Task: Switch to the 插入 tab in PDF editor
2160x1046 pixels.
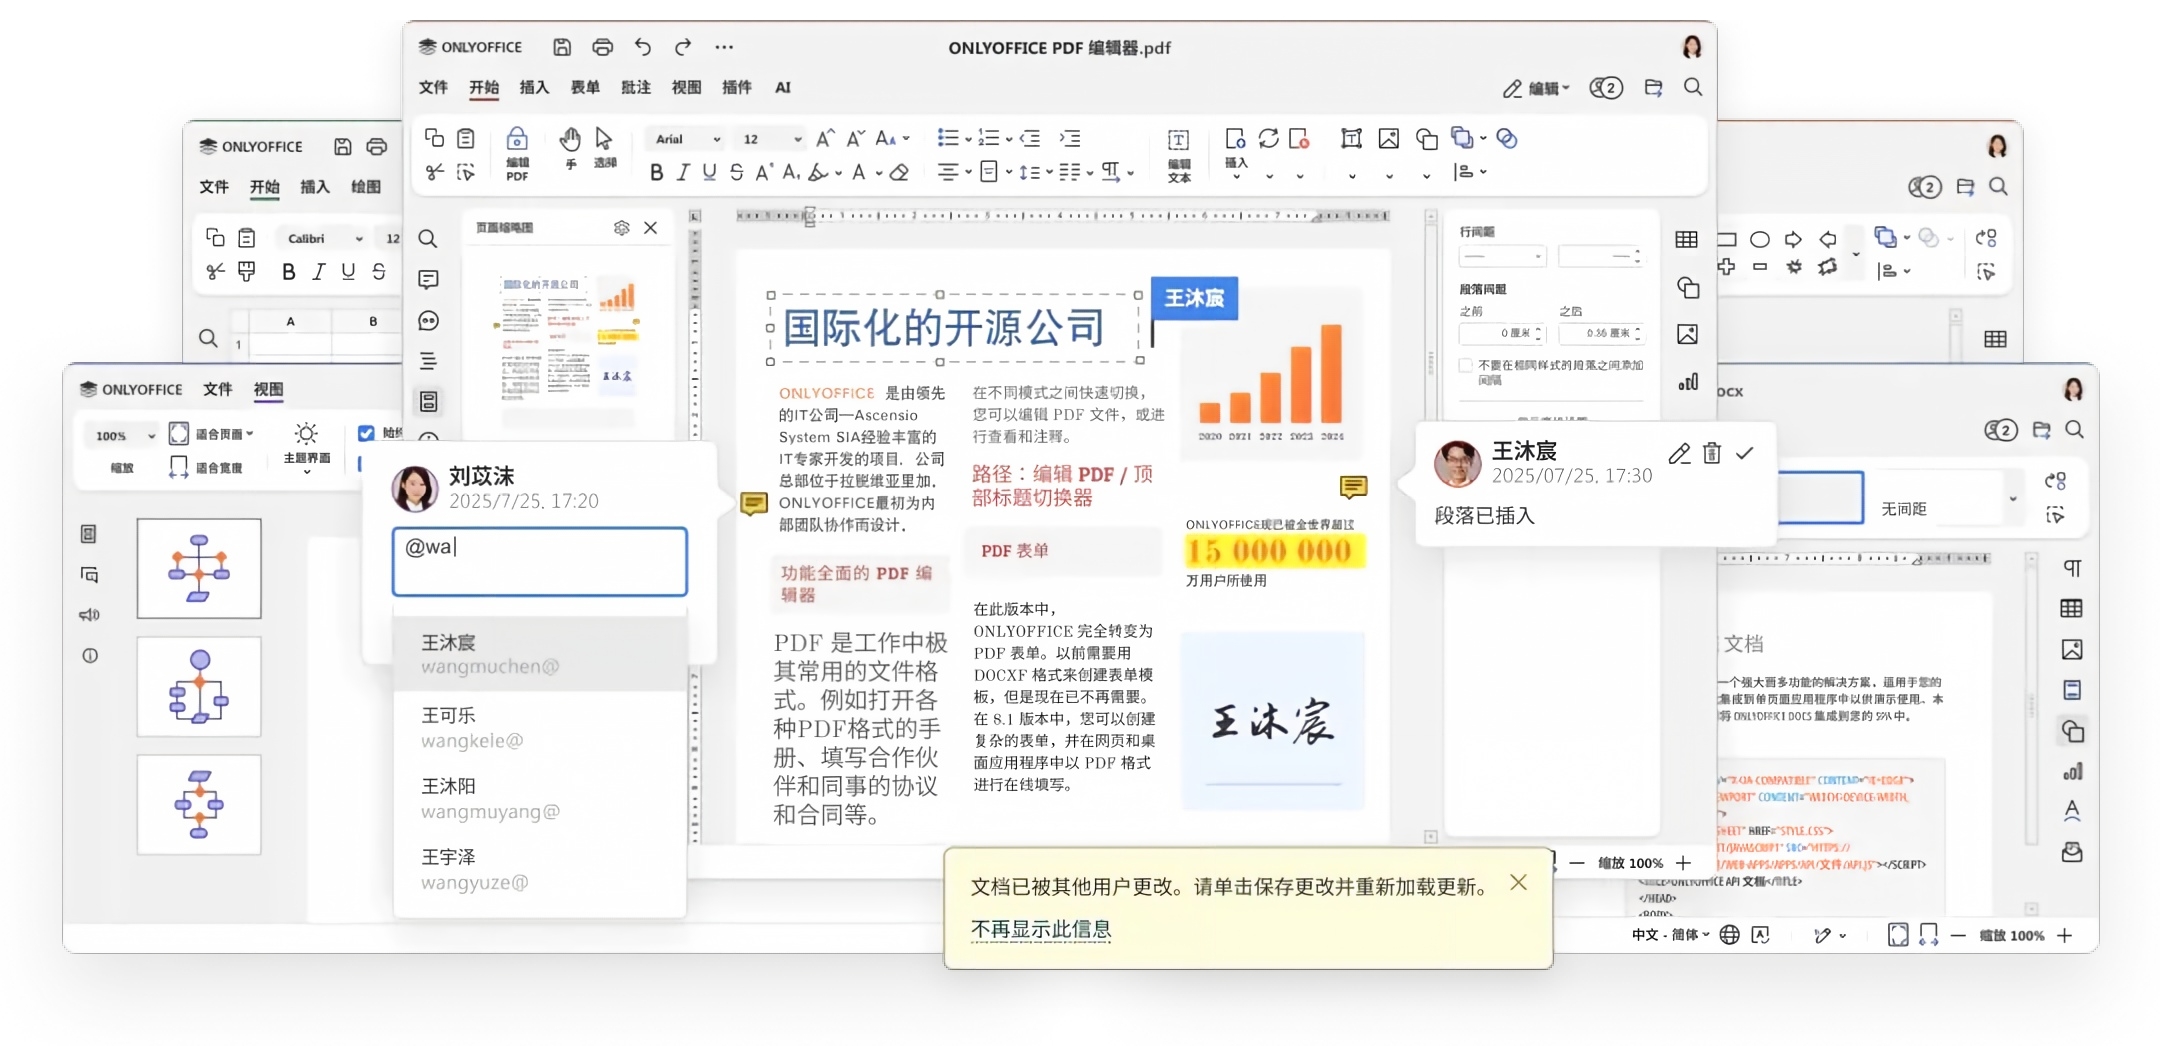Action: point(534,87)
